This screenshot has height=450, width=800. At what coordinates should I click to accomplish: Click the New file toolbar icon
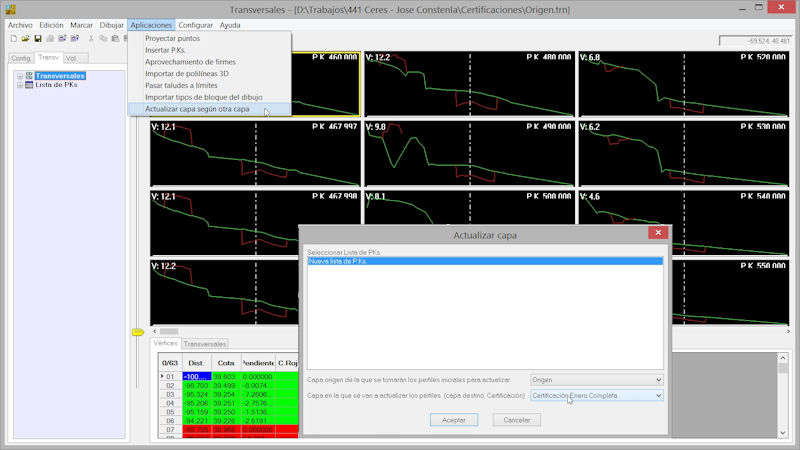[x=14, y=38]
